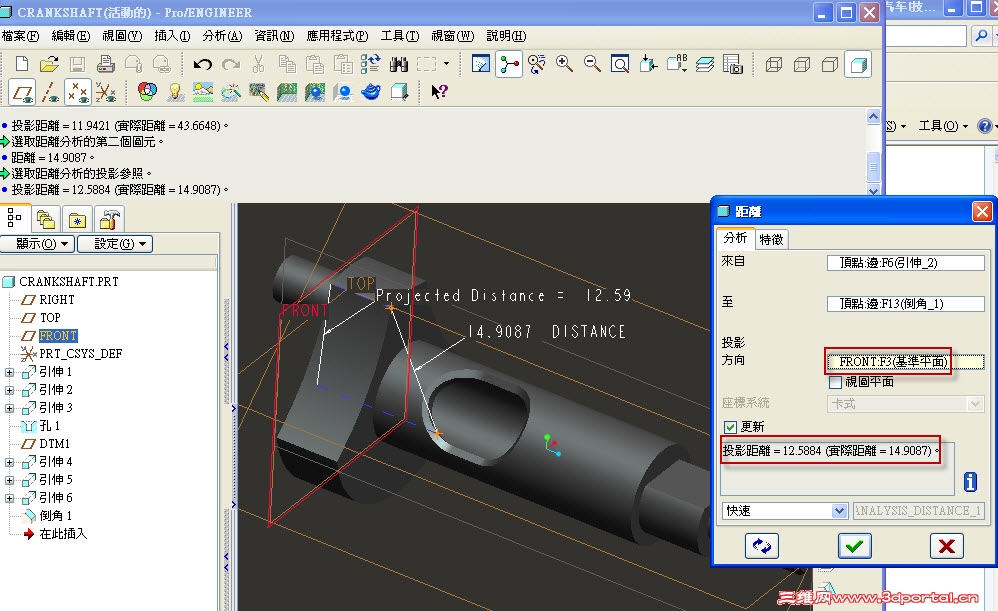
Task: Select the Zoom Out magnifier tool
Action: [592, 64]
